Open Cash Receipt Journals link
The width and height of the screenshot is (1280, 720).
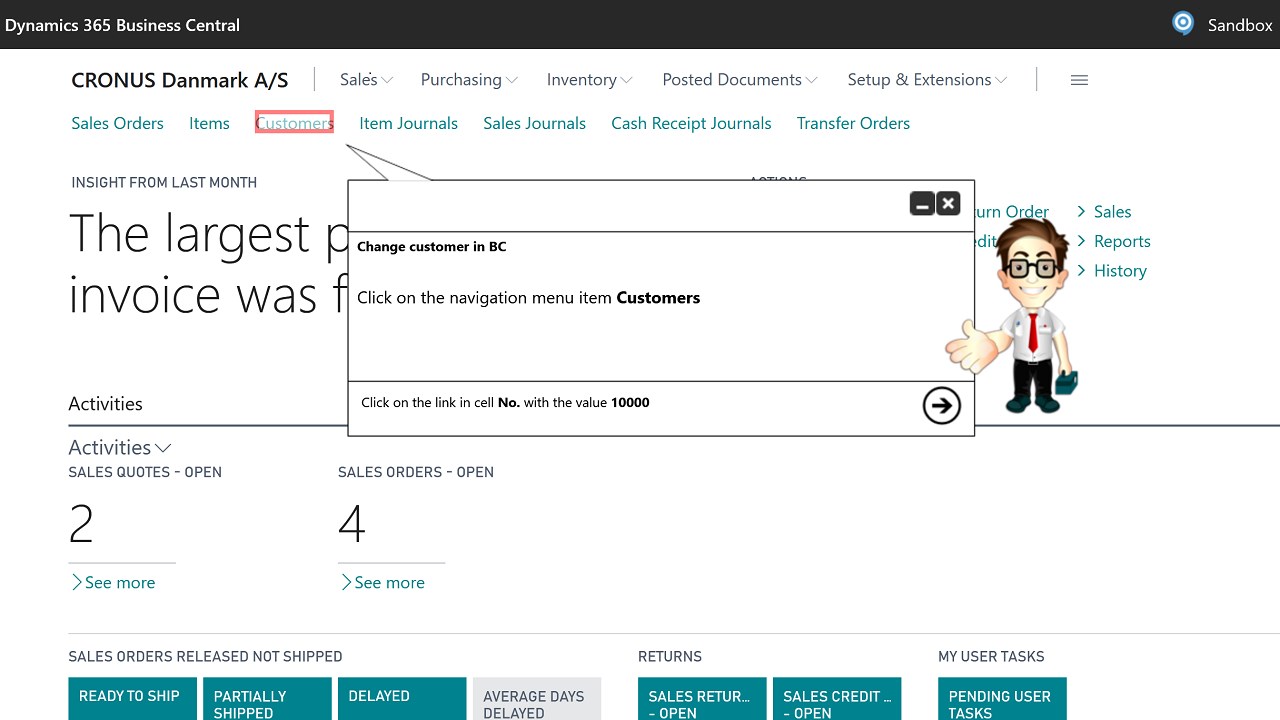pyautogui.click(x=691, y=123)
